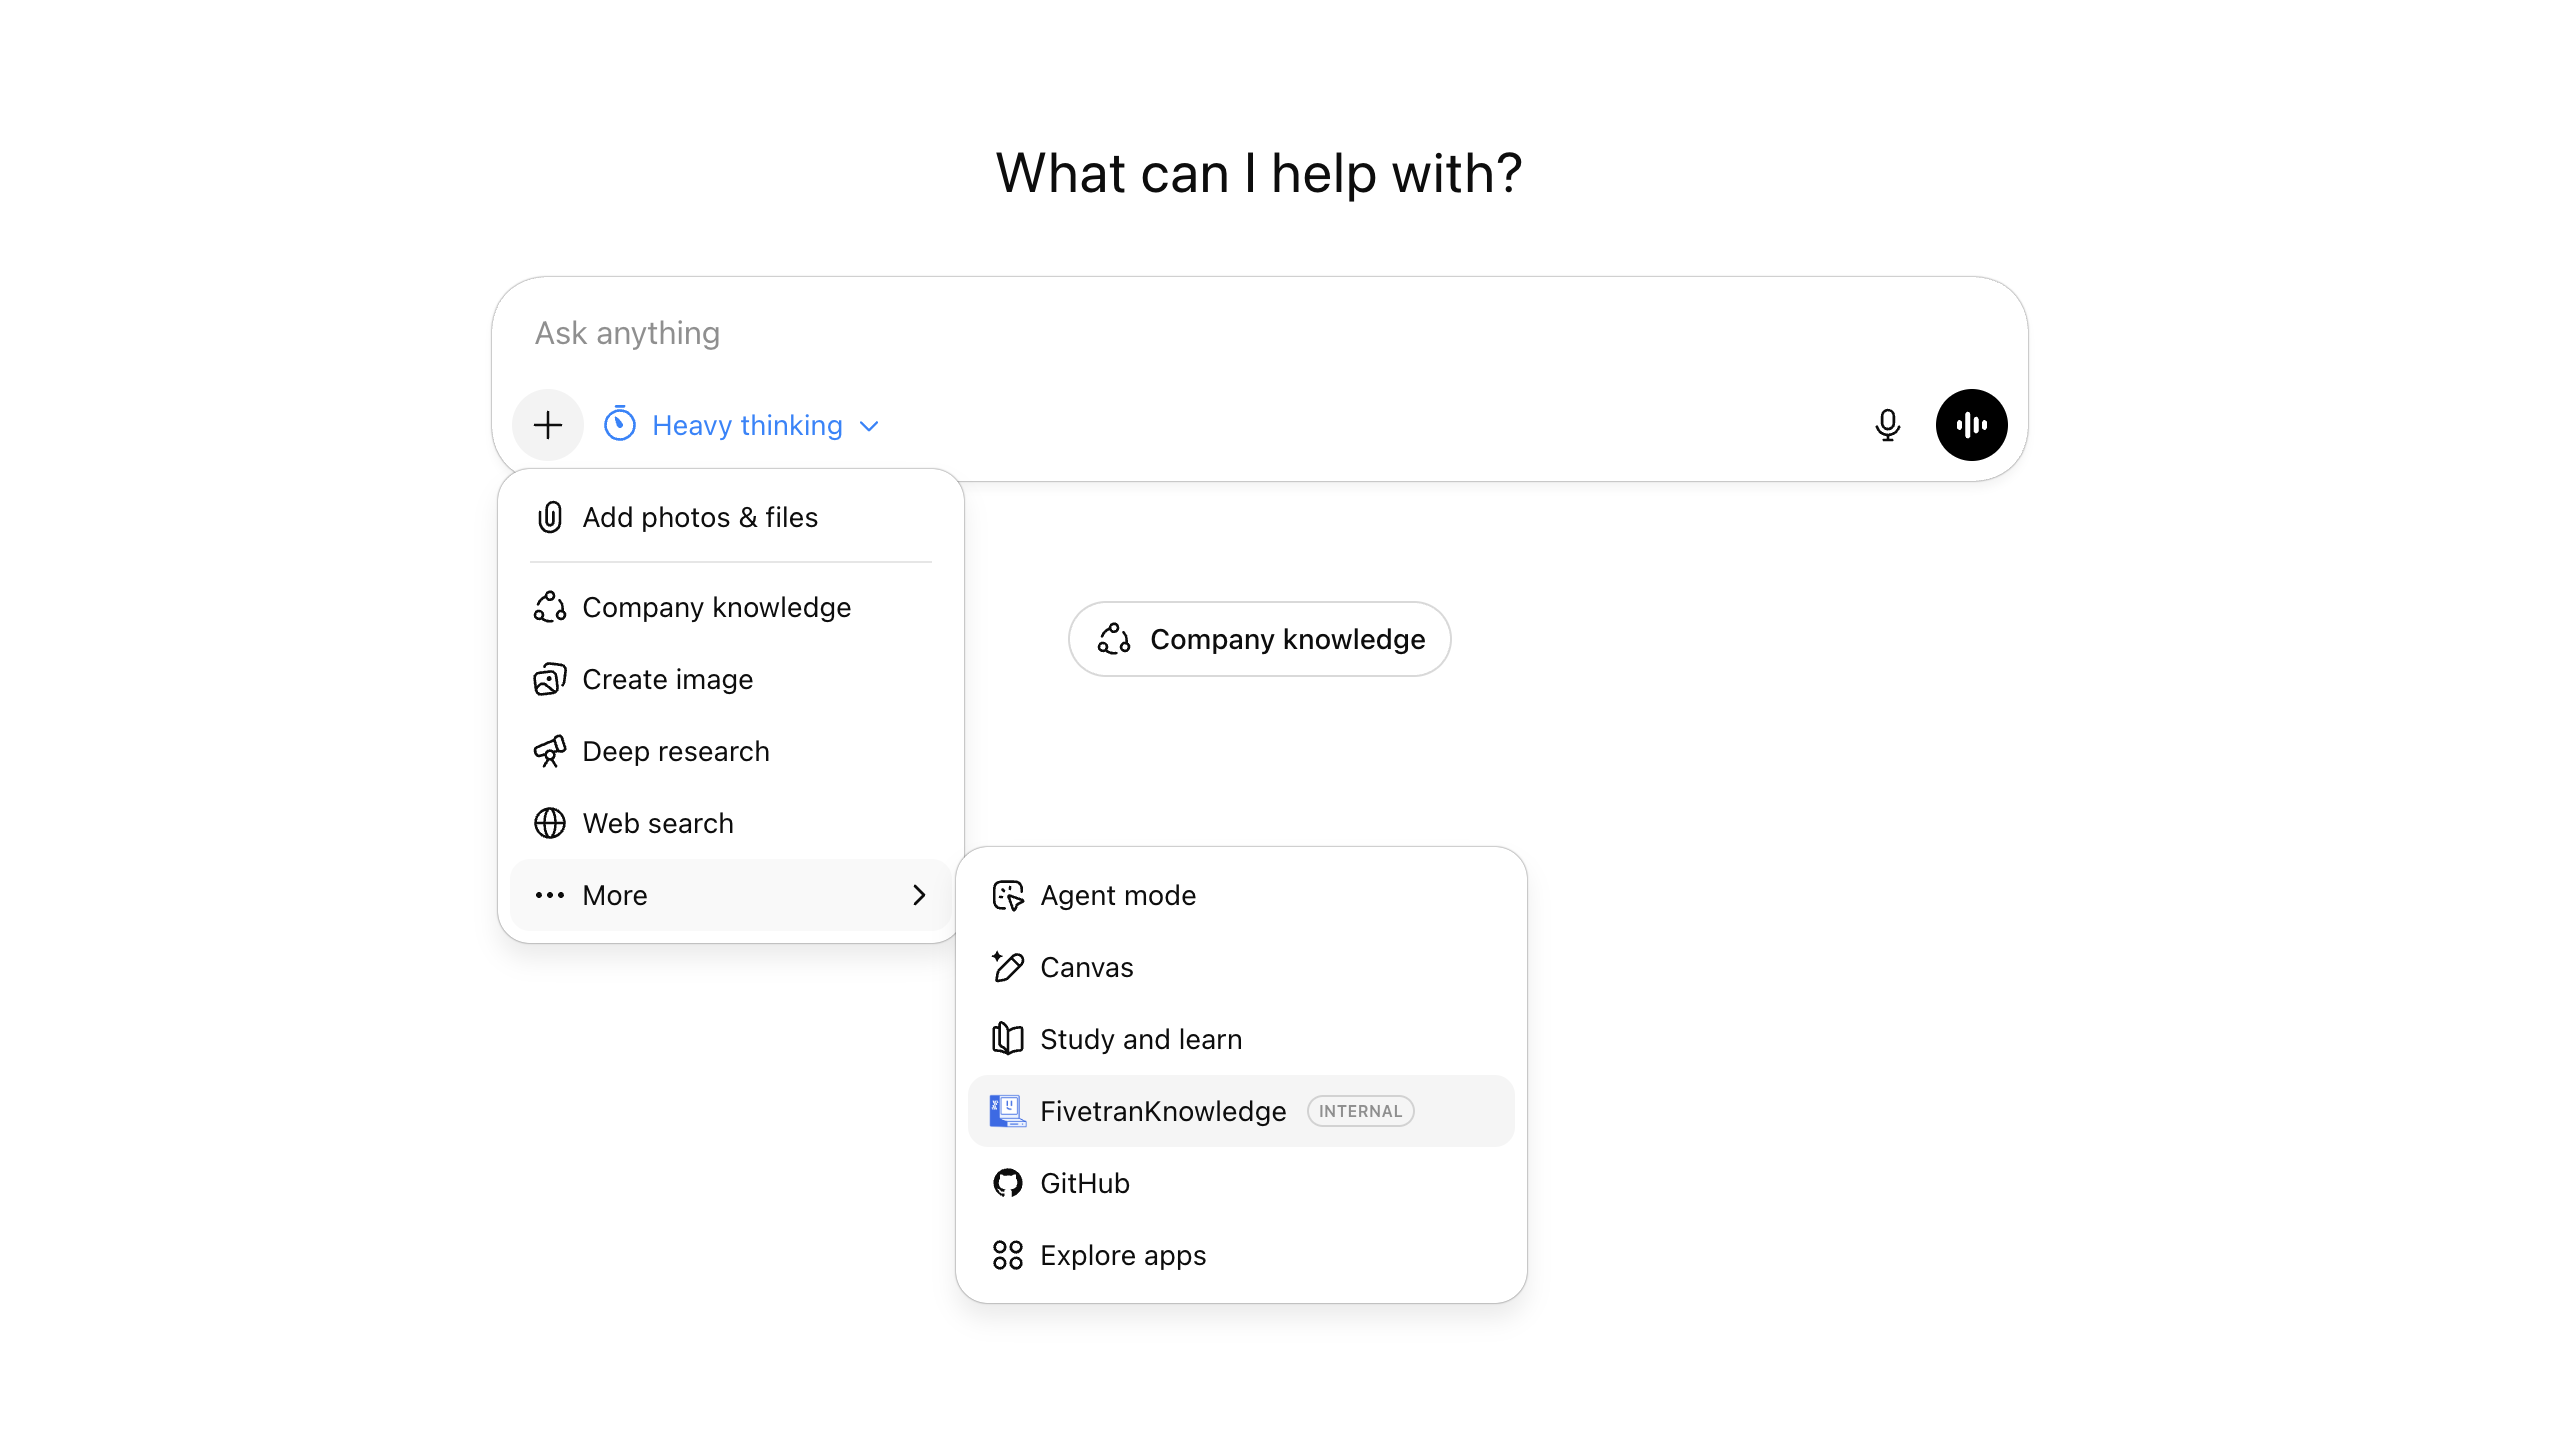2560x1440 pixels.
Task: Open the Heavy thinking dropdown chevron
Action: (870, 426)
